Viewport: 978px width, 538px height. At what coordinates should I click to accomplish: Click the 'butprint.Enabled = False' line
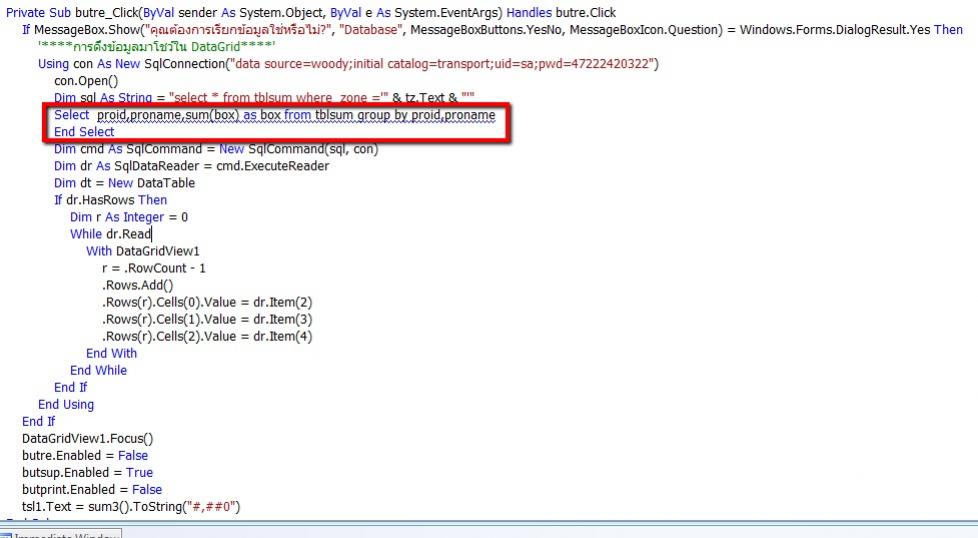[92, 489]
